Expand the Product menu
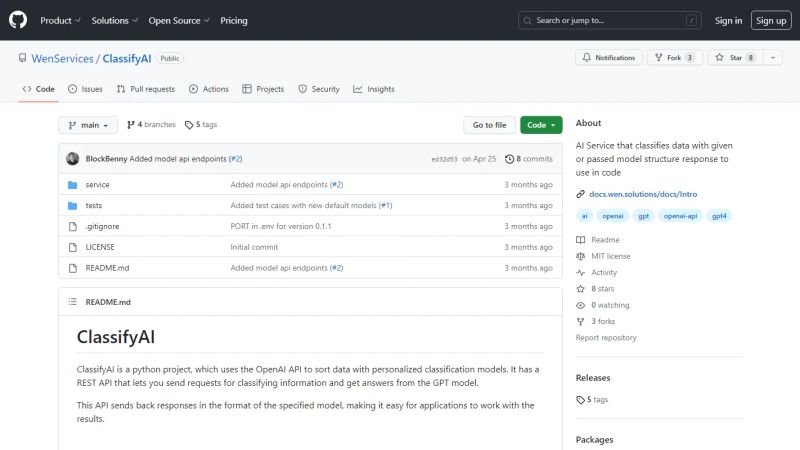Image resolution: width=800 pixels, height=450 pixels. click(60, 20)
